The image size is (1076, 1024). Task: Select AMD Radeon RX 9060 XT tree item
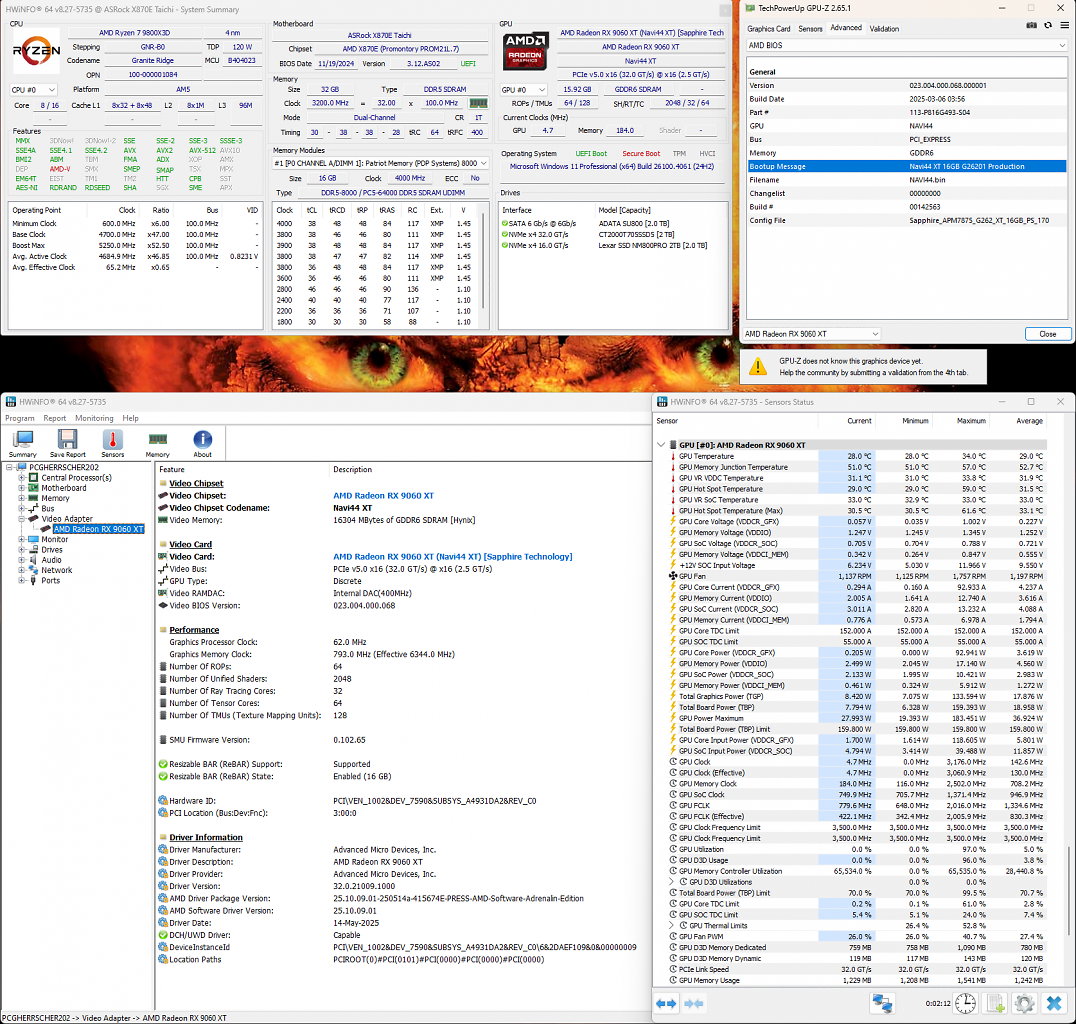point(98,529)
